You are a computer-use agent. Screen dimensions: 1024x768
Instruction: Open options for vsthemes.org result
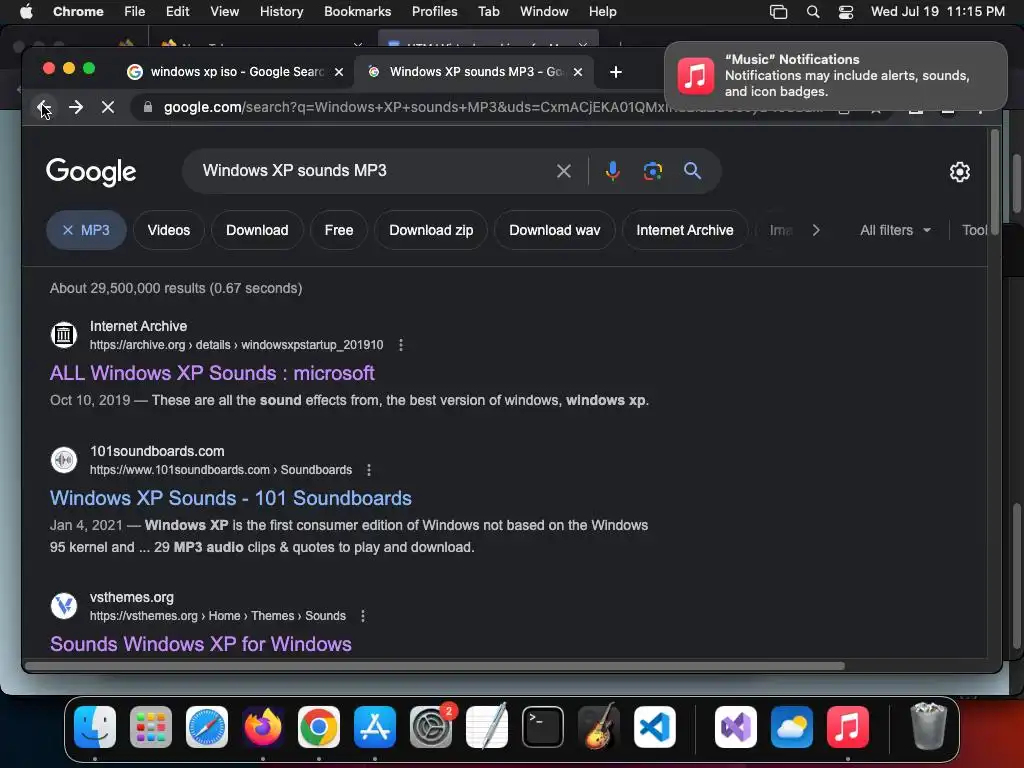point(363,616)
